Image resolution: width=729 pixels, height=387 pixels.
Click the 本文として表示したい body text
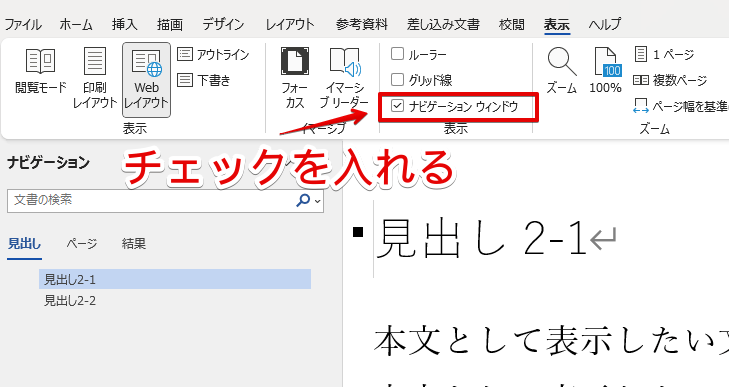click(550, 341)
